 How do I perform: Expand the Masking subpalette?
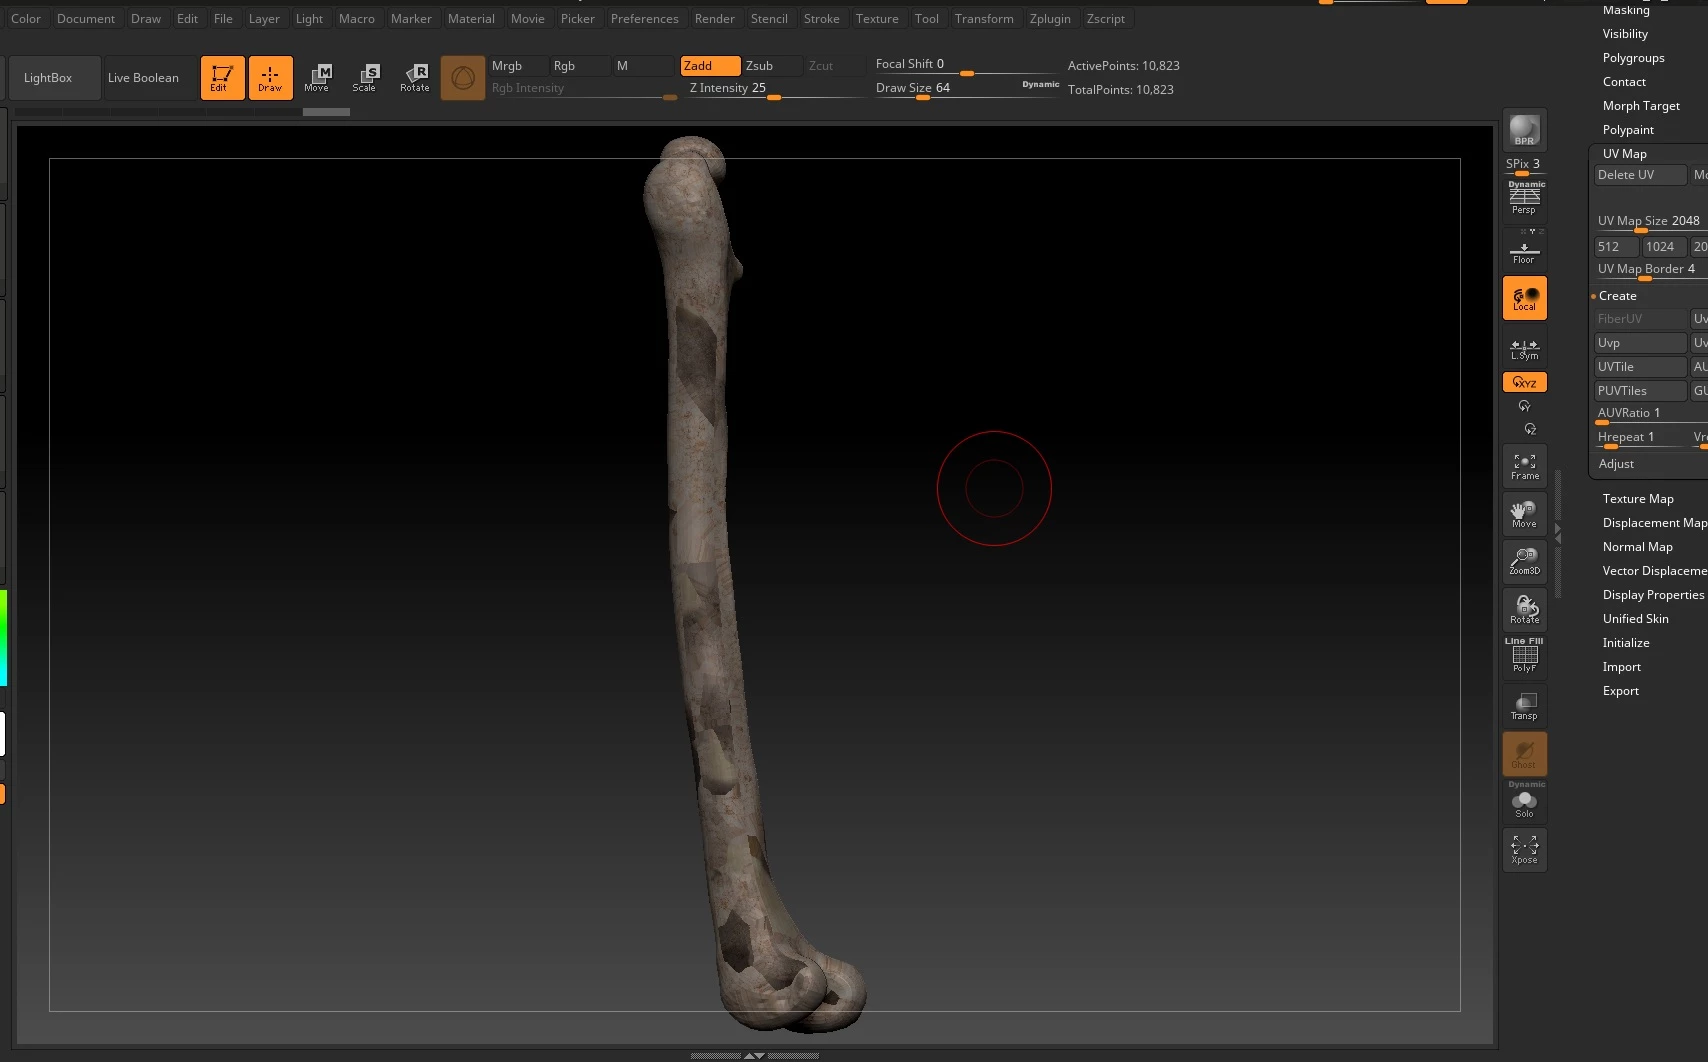[x=1626, y=10]
